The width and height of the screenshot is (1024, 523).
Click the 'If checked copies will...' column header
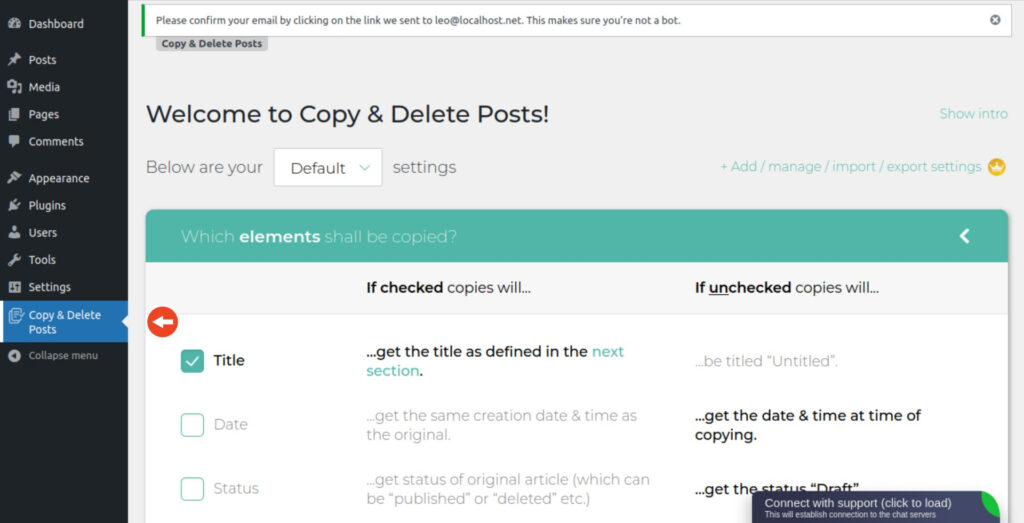pyautogui.click(x=448, y=287)
